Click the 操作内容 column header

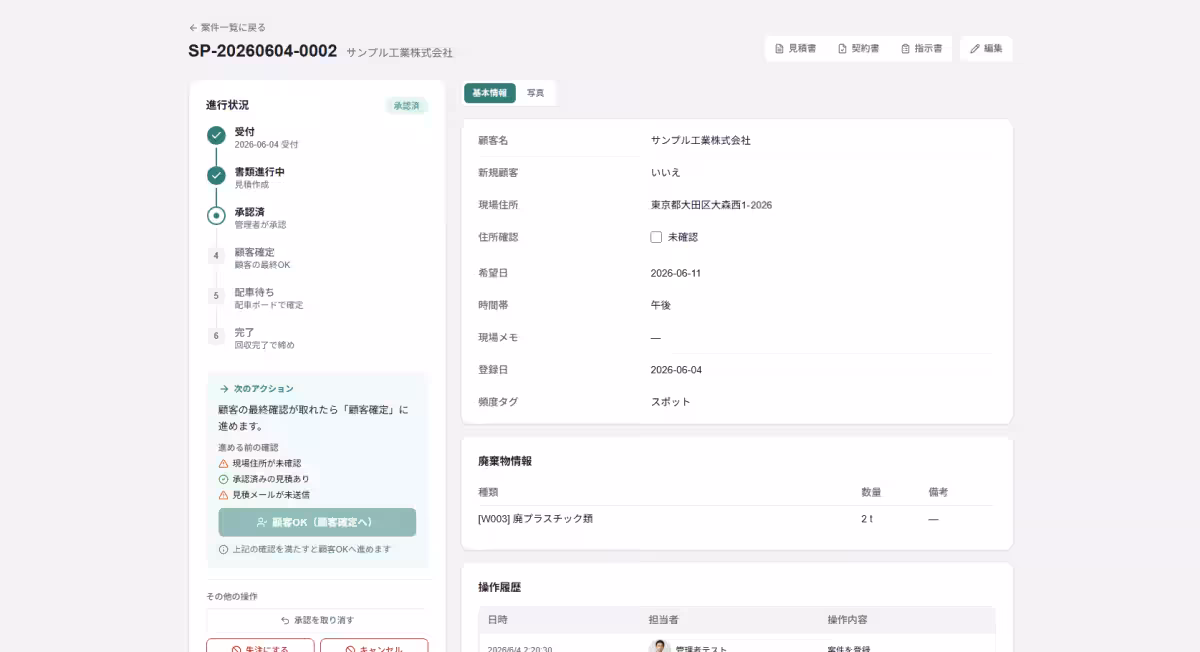(848, 620)
